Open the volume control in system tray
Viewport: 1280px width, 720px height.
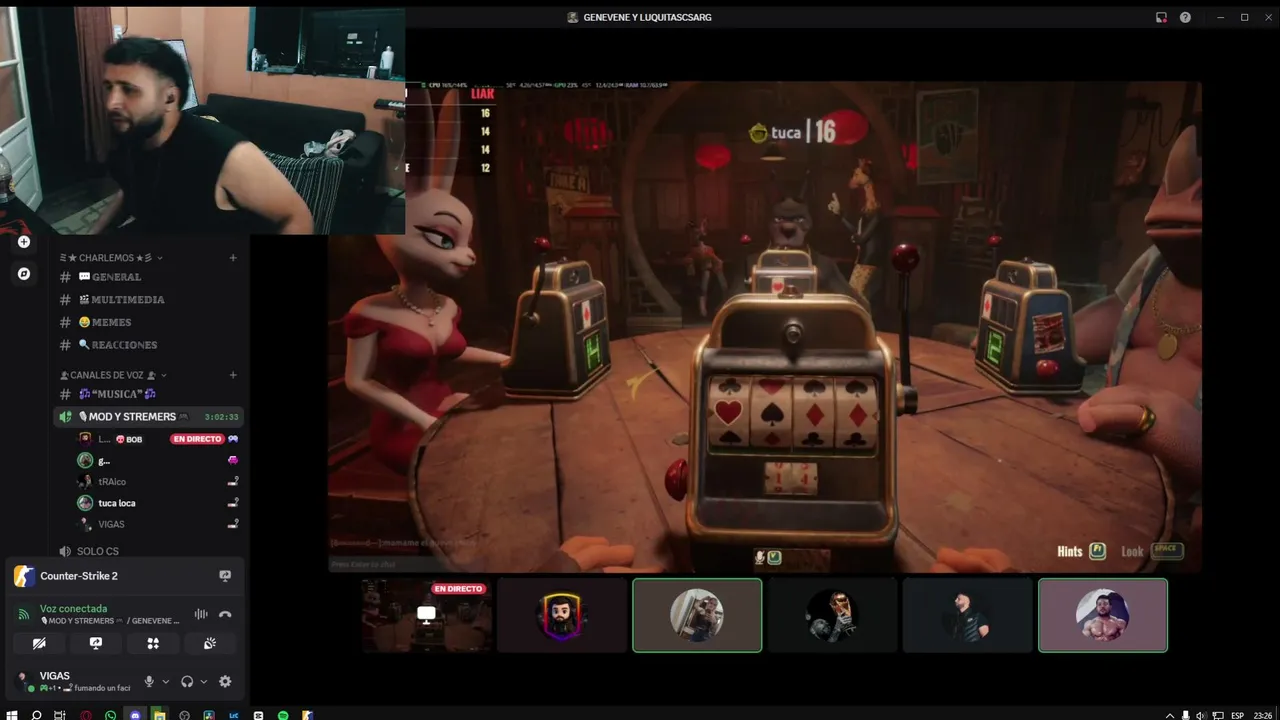pyautogui.click(x=1201, y=715)
